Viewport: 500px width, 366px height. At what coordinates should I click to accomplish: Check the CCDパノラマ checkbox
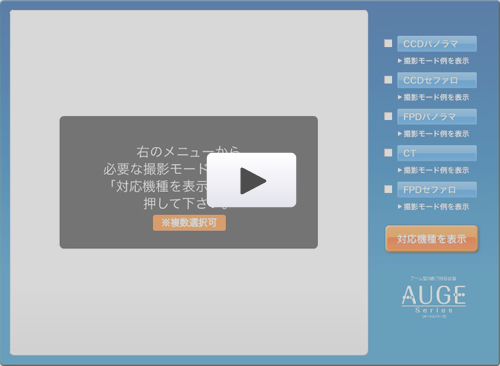click(388, 43)
